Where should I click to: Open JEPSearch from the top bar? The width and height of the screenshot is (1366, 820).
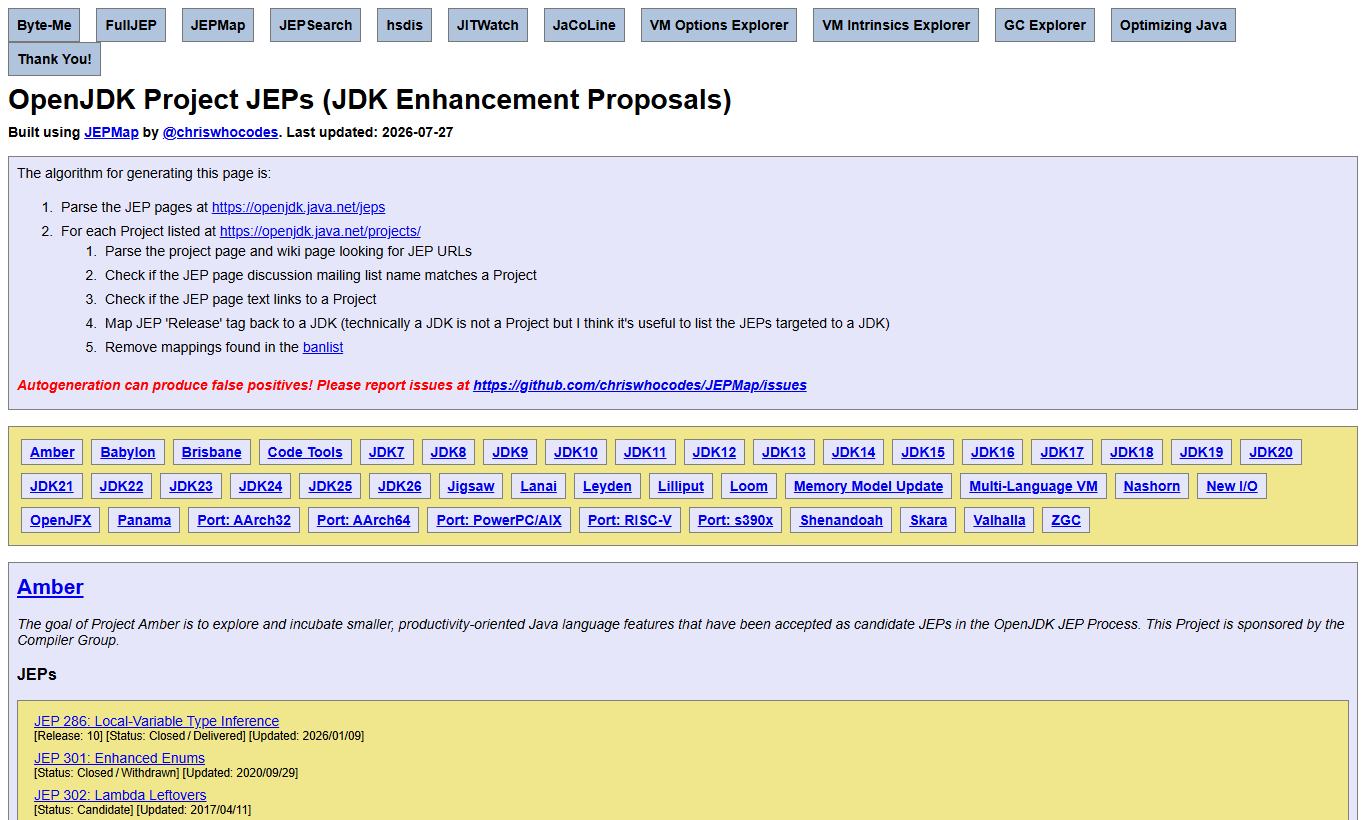[x=316, y=25]
